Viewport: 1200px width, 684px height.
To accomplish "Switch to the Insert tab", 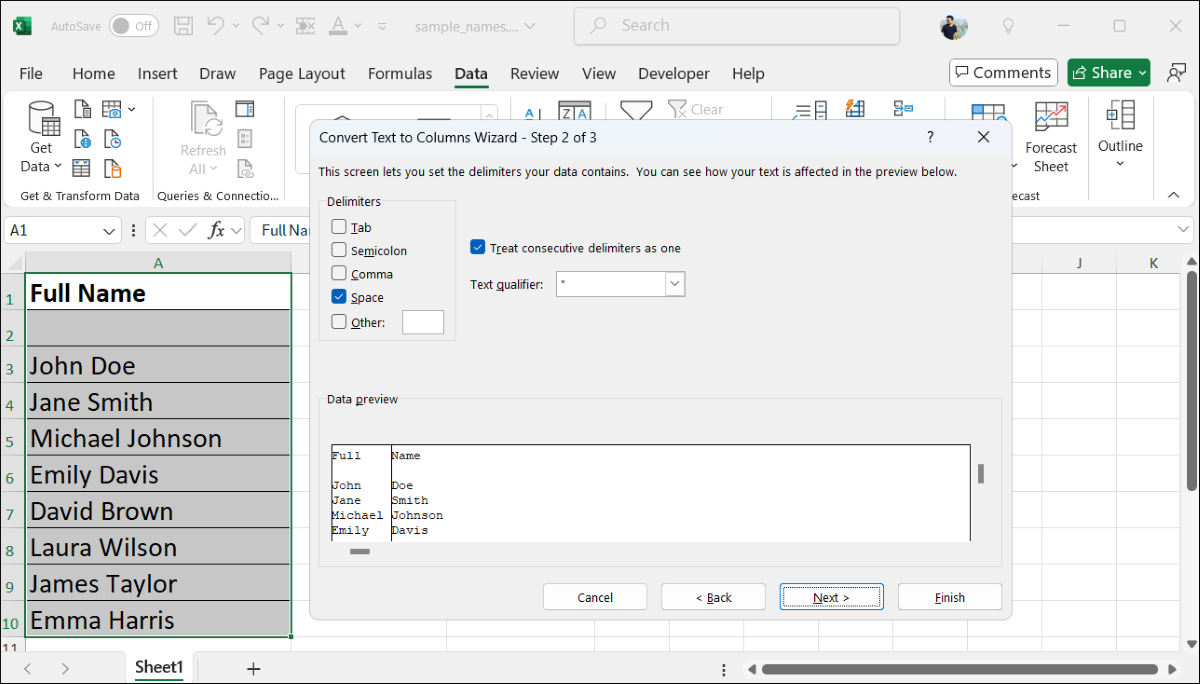I will click(158, 73).
